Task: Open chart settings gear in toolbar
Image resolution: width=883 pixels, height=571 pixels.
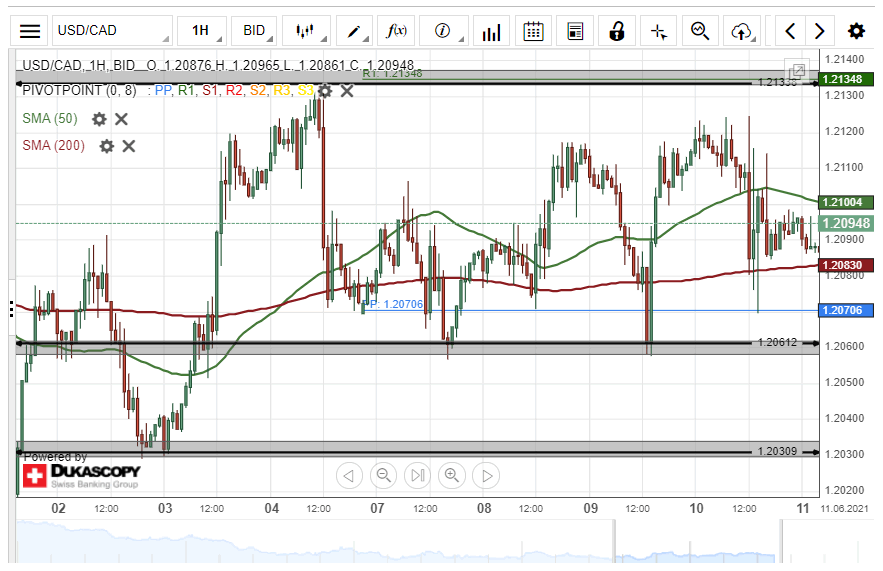Action: tap(856, 30)
